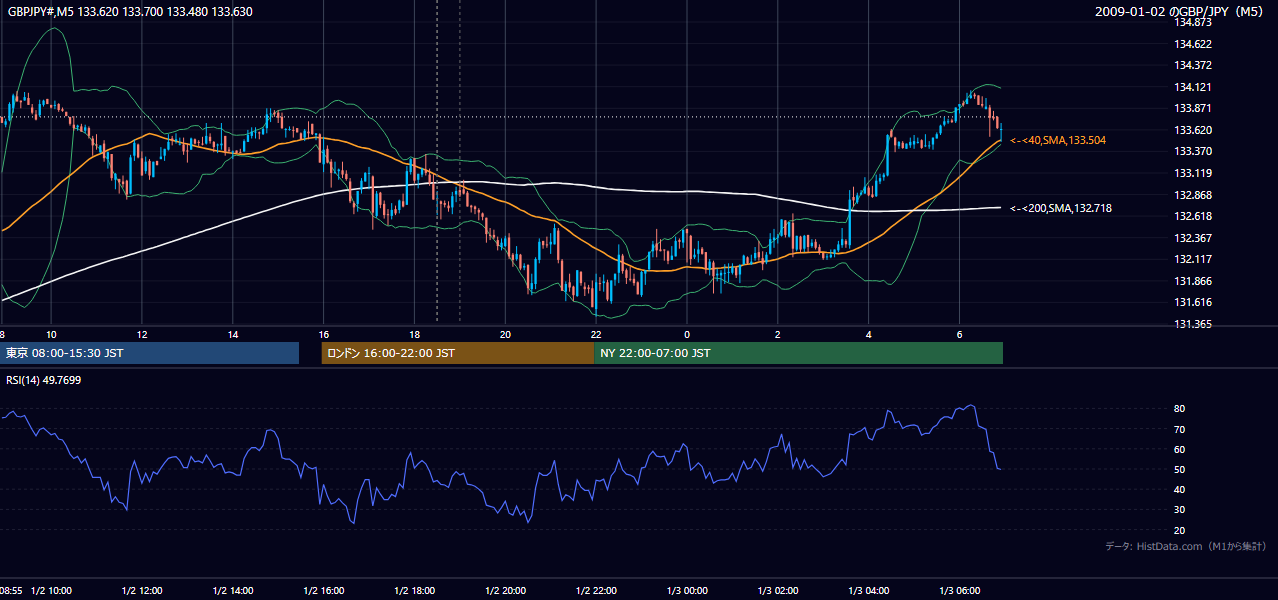
Task: Click the 1/3 02:00 time label
Action: tap(778, 590)
